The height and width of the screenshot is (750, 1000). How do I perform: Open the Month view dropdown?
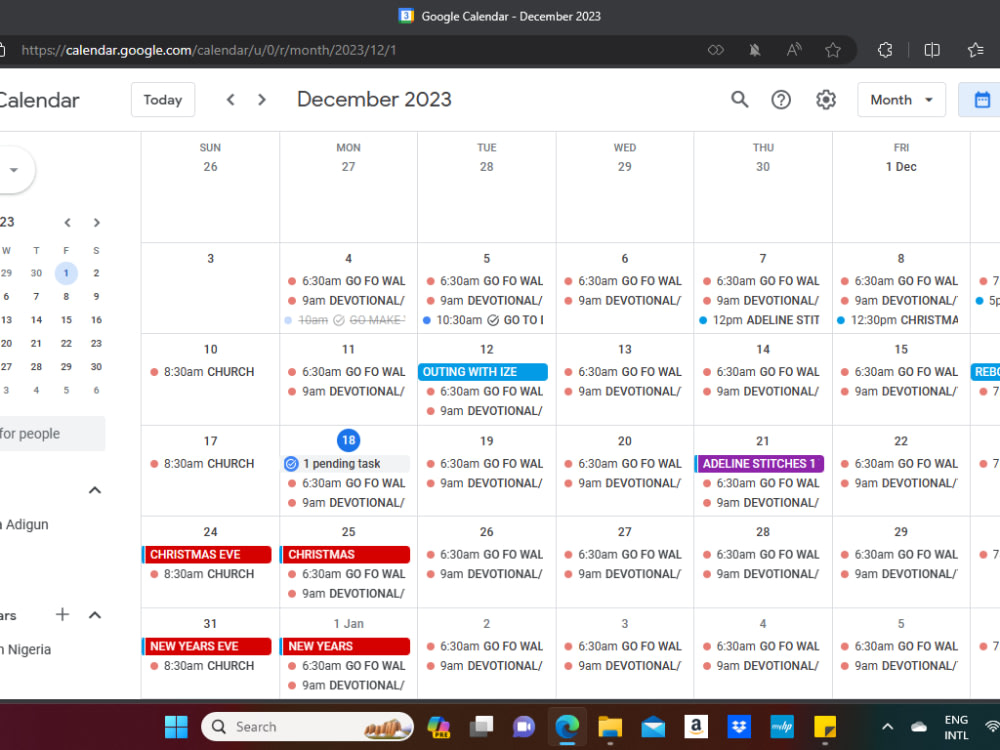901,99
